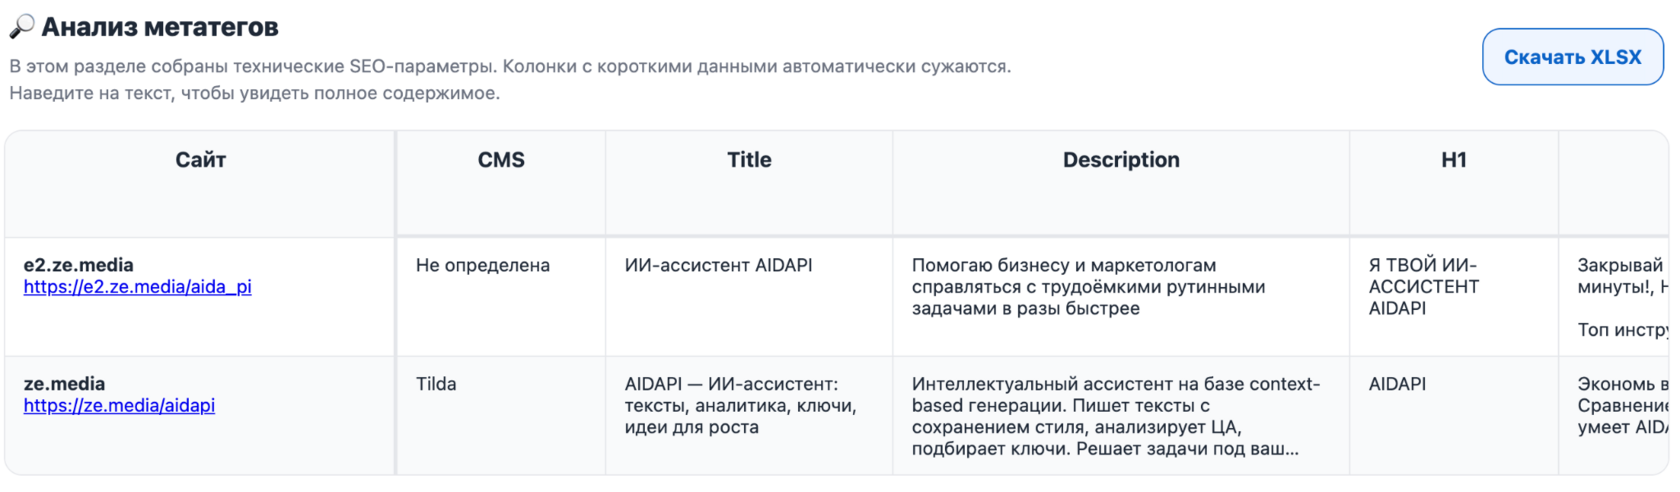Screen dimensions: 1680x492
Task: Click the magnifying glass icon beside the heading
Action: [21, 27]
